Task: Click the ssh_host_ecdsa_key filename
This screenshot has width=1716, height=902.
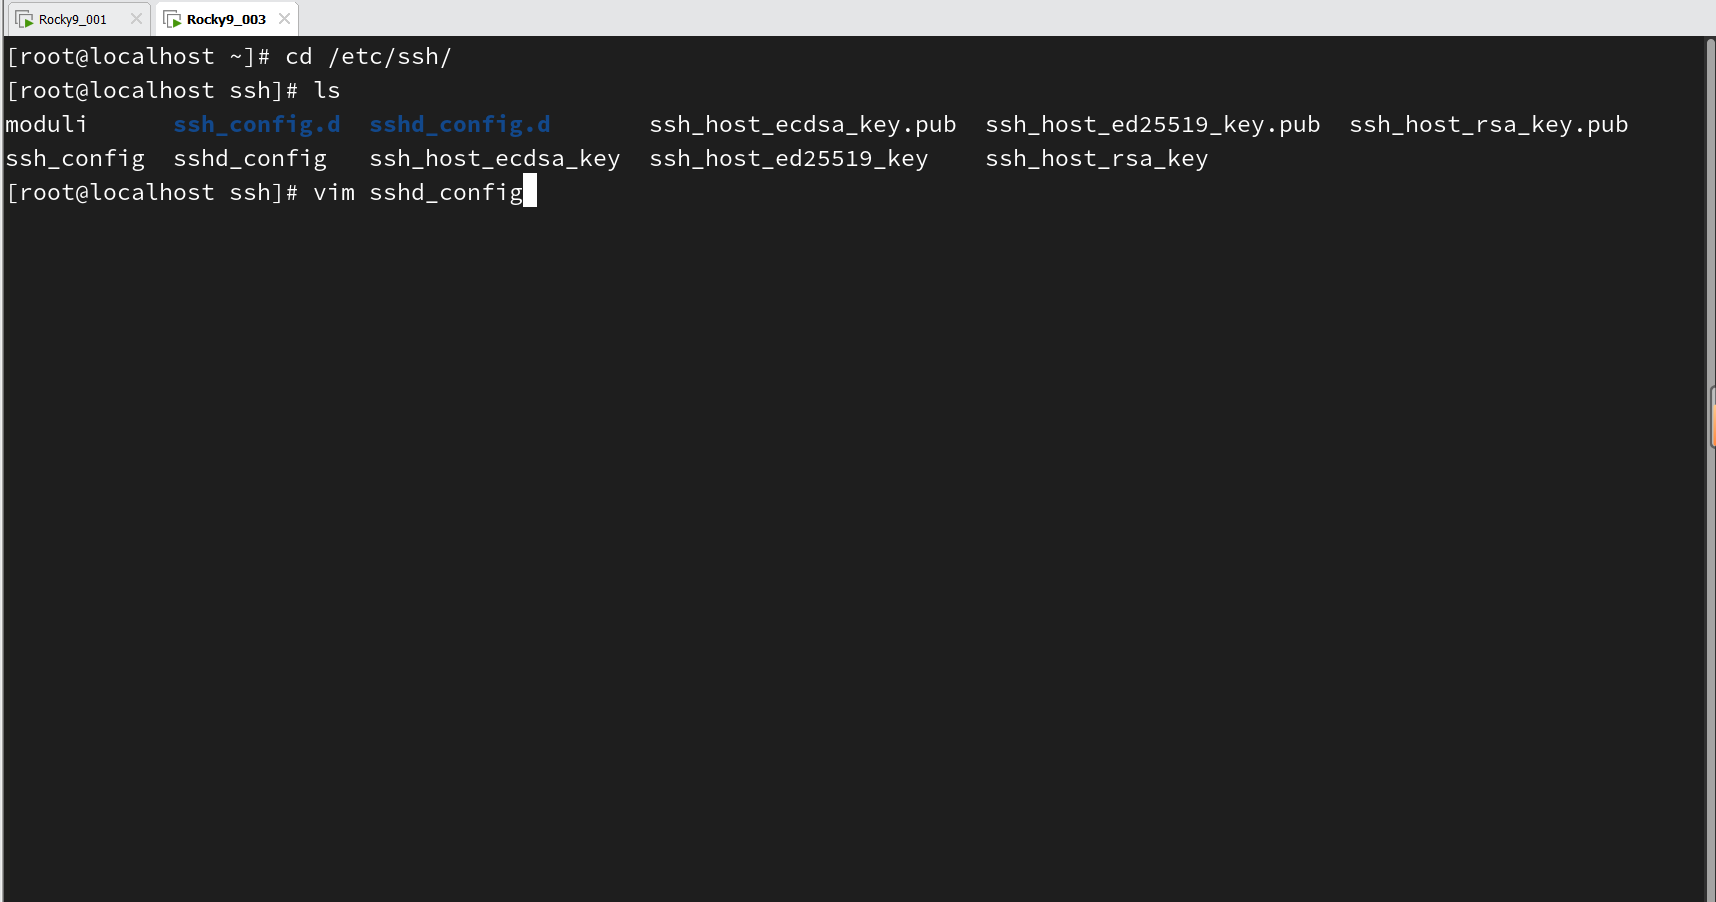Action: click(x=493, y=158)
